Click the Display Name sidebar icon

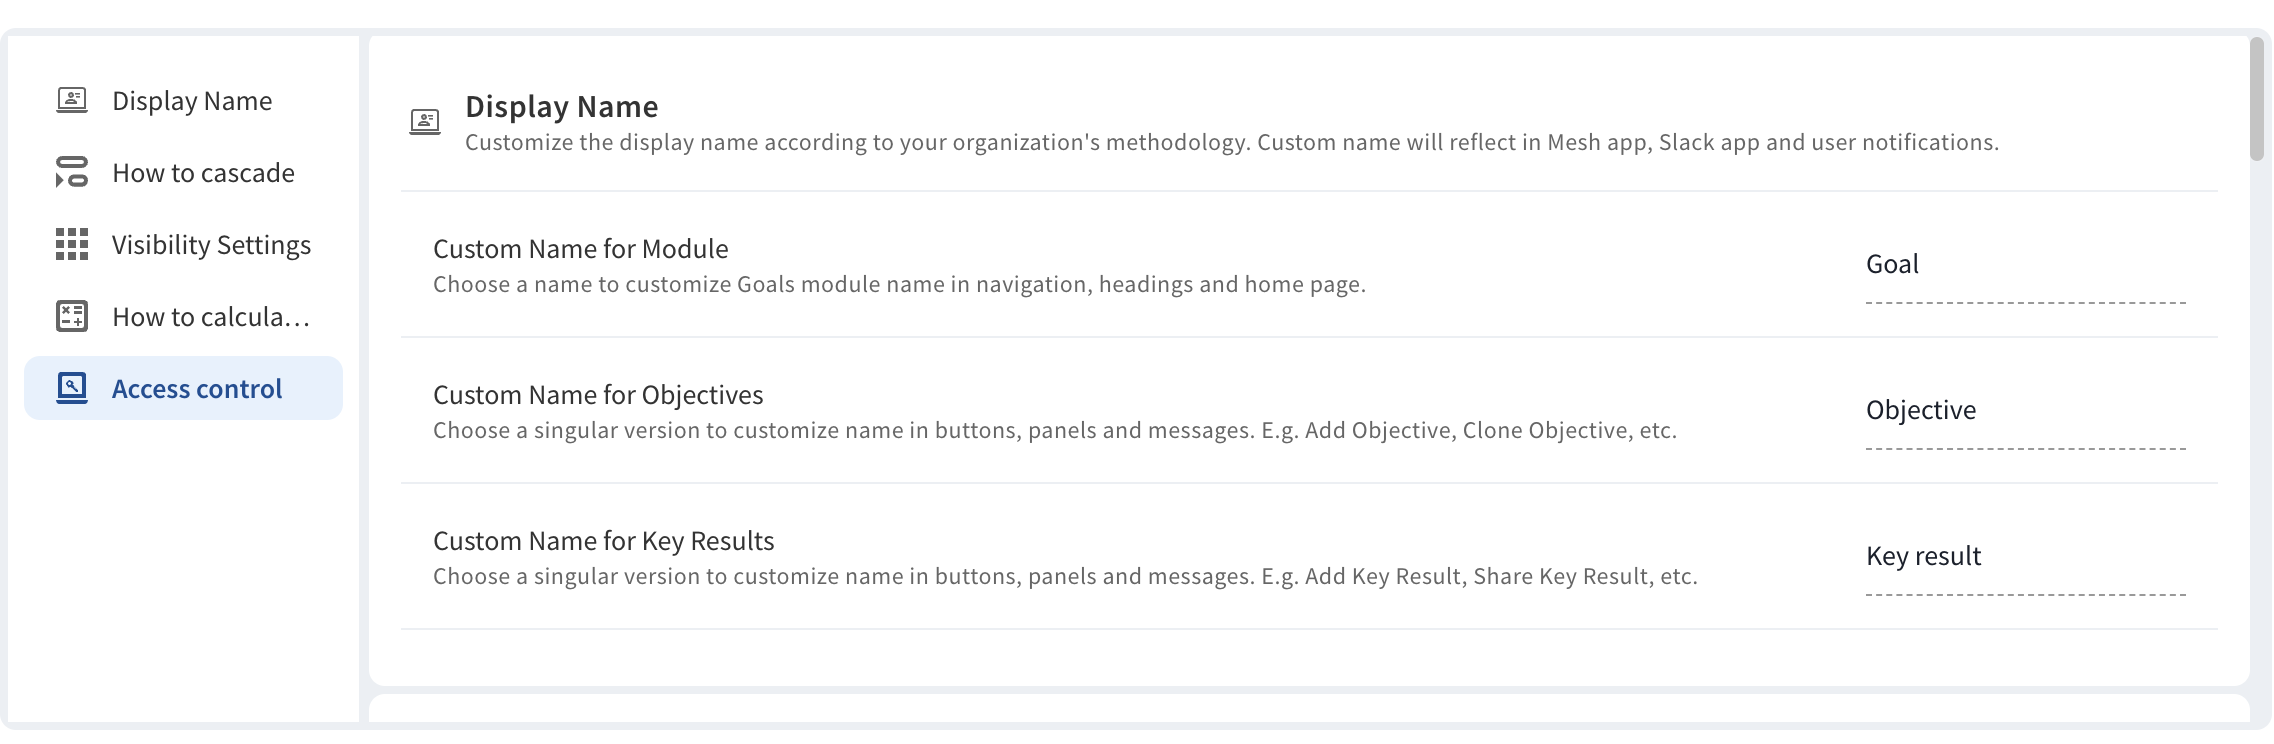(72, 100)
